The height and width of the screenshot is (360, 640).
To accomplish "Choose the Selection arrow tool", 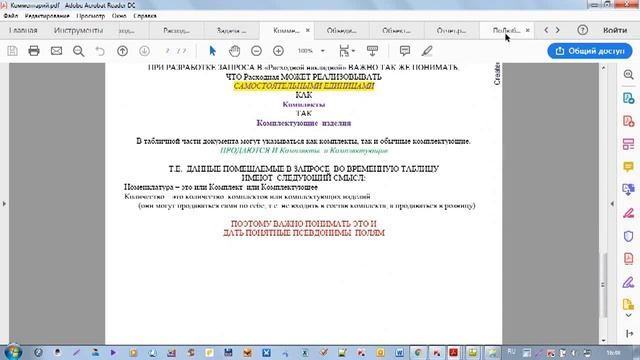I will coord(212,51).
